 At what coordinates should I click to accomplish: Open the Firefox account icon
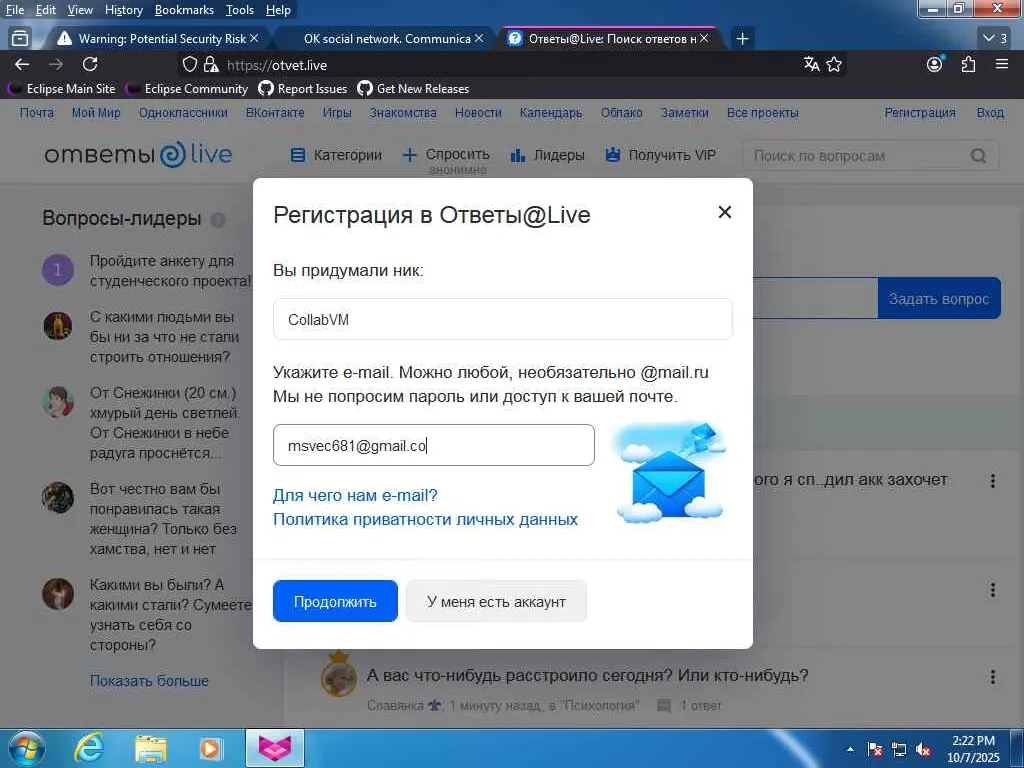935,64
